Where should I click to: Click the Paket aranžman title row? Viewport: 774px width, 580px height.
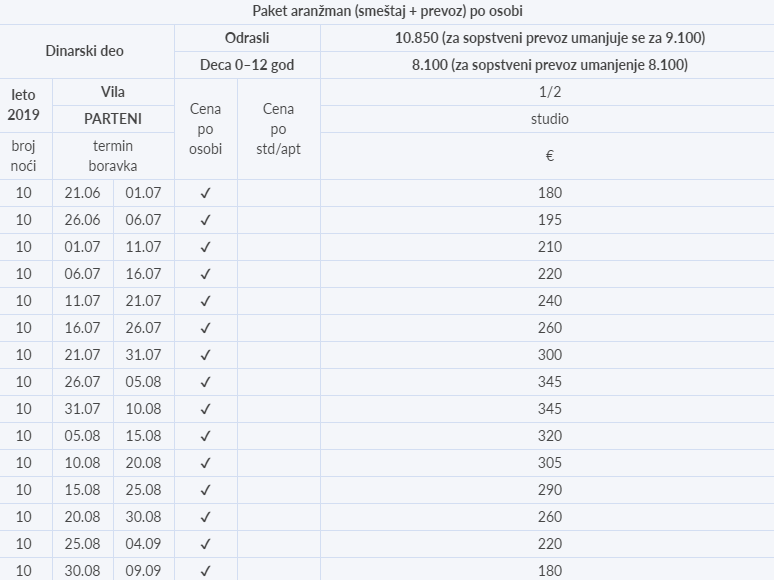coord(387,11)
